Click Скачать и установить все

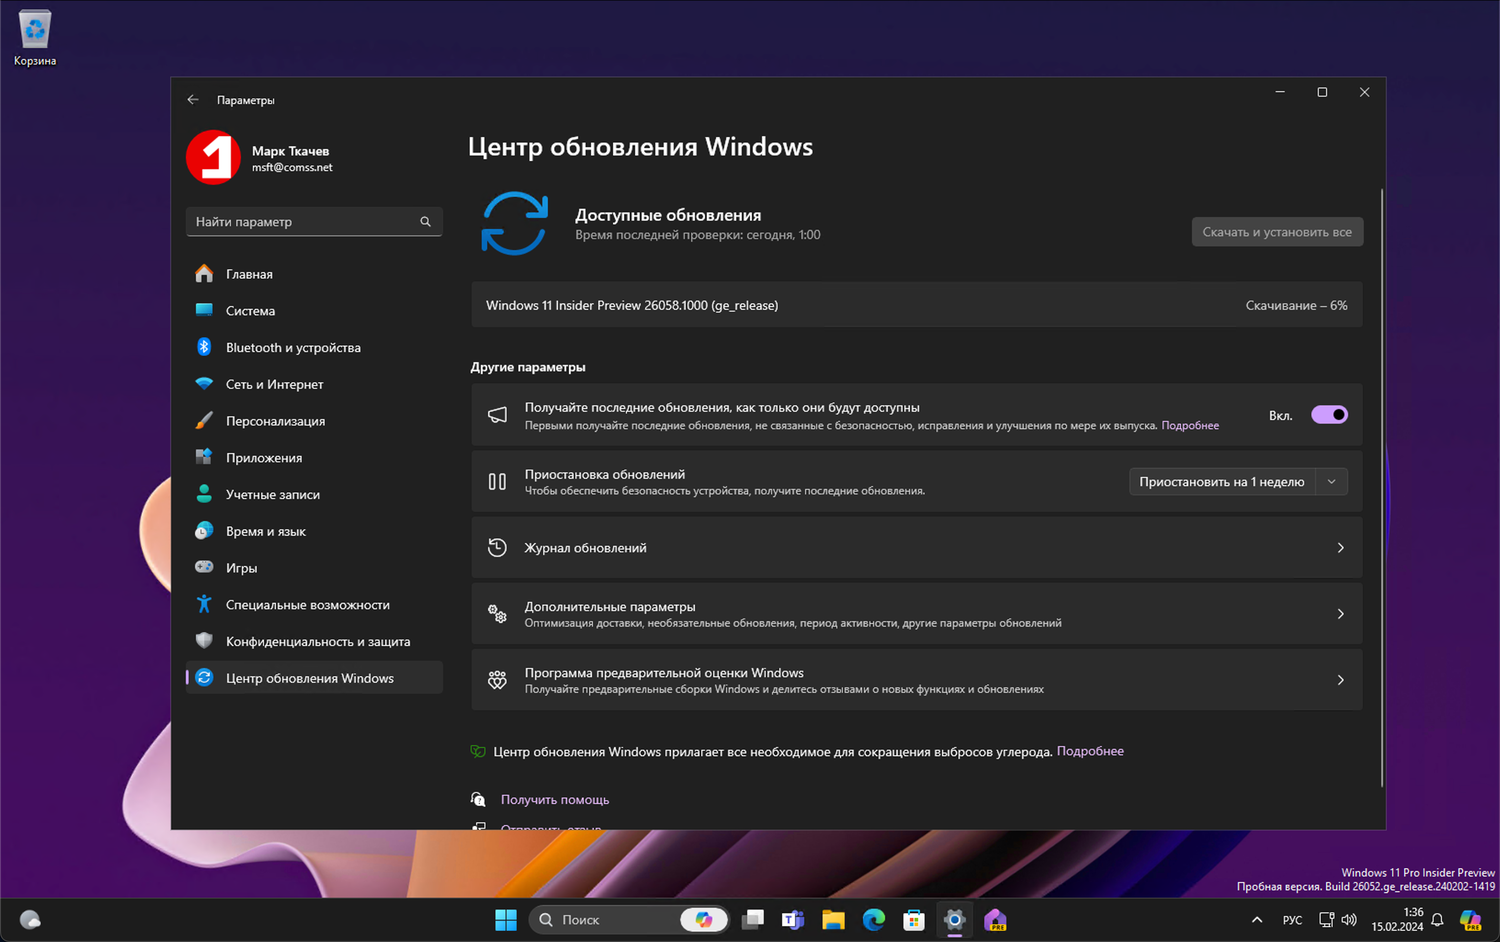pyautogui.click(x=1277, y=231)
